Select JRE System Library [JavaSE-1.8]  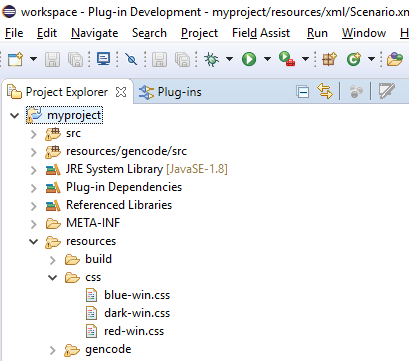[147, 169]
